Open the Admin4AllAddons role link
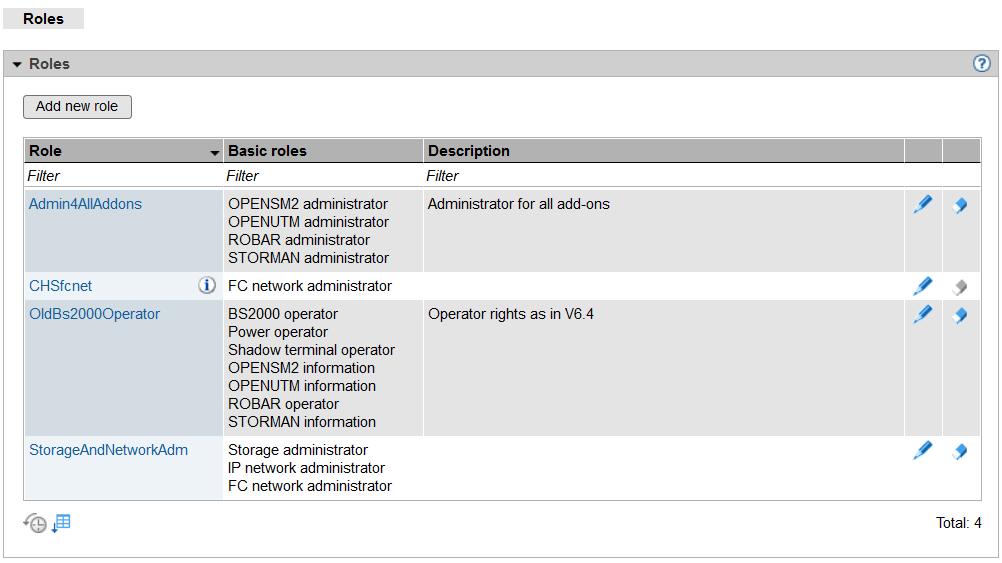This screenshot has width=1002, height=563. point(85,204)
